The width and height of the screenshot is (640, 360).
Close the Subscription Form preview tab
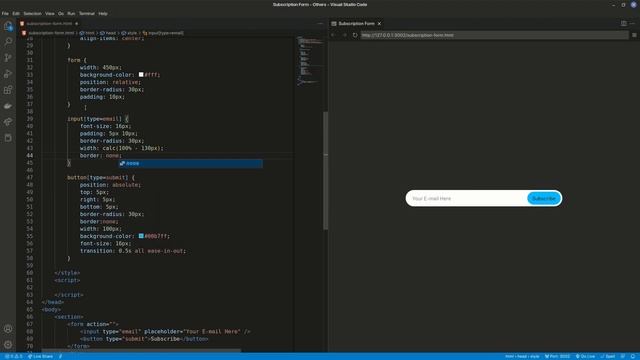coord(379,24)
